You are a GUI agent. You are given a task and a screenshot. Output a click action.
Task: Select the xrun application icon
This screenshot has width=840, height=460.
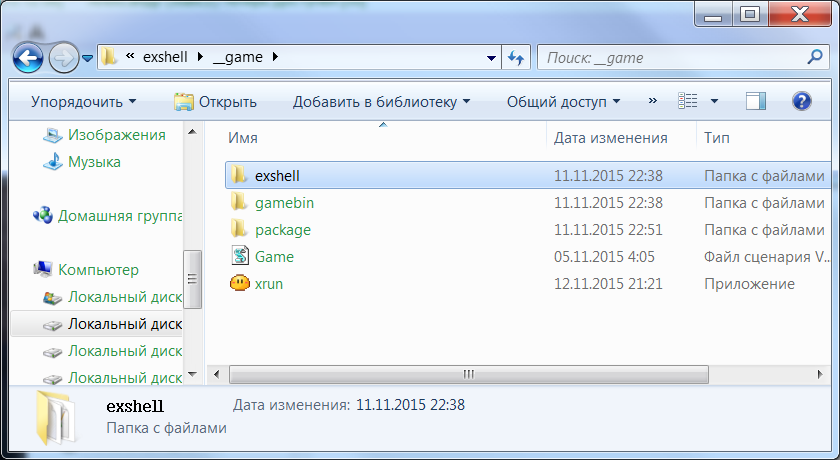[240, 284]
